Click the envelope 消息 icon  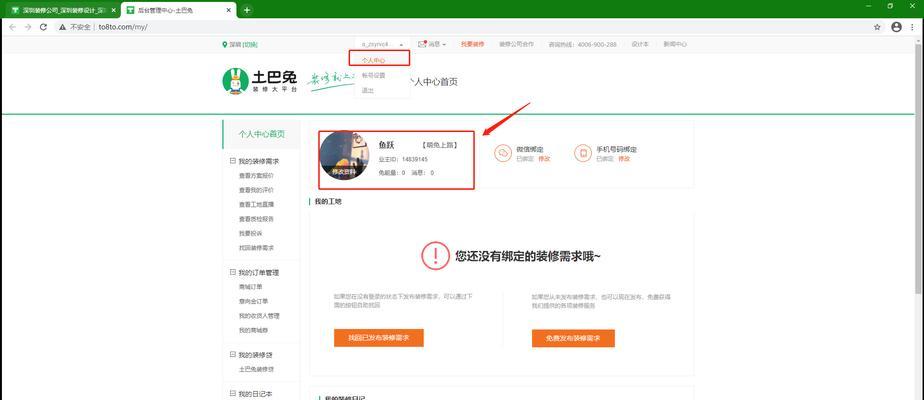point(422,44)
